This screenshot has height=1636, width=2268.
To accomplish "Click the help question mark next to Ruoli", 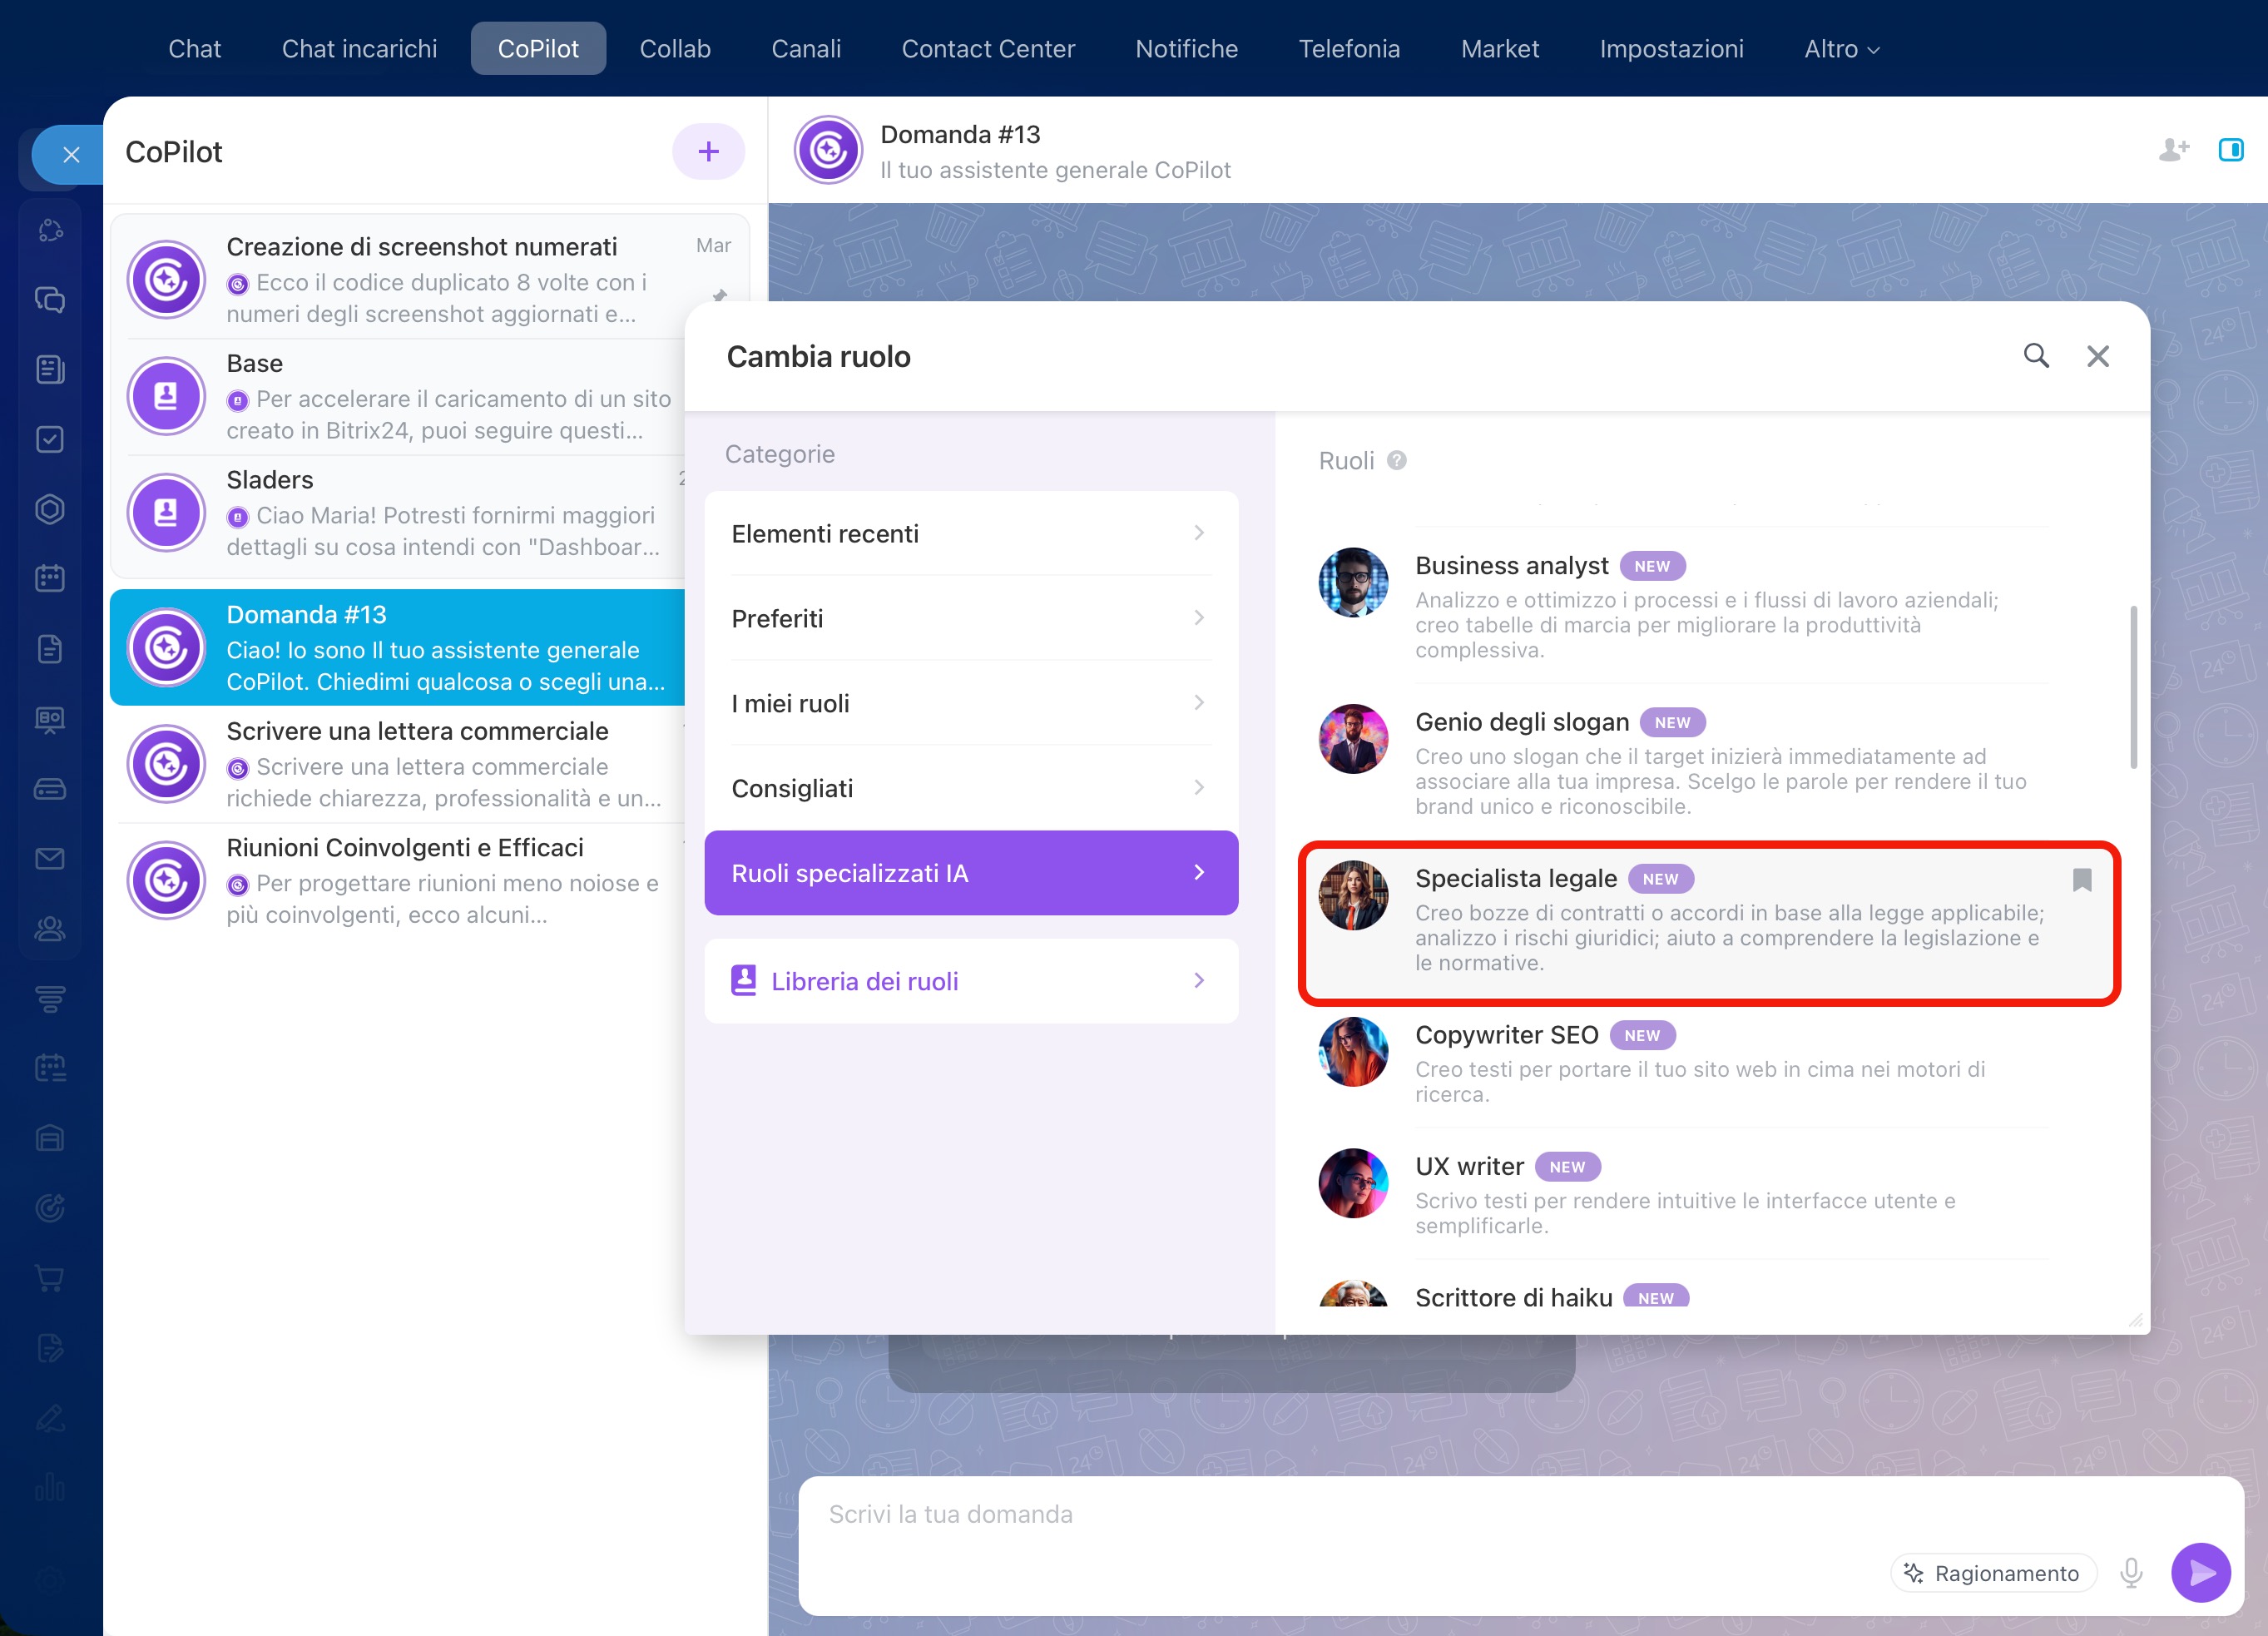I will (x=1397, y=461).
